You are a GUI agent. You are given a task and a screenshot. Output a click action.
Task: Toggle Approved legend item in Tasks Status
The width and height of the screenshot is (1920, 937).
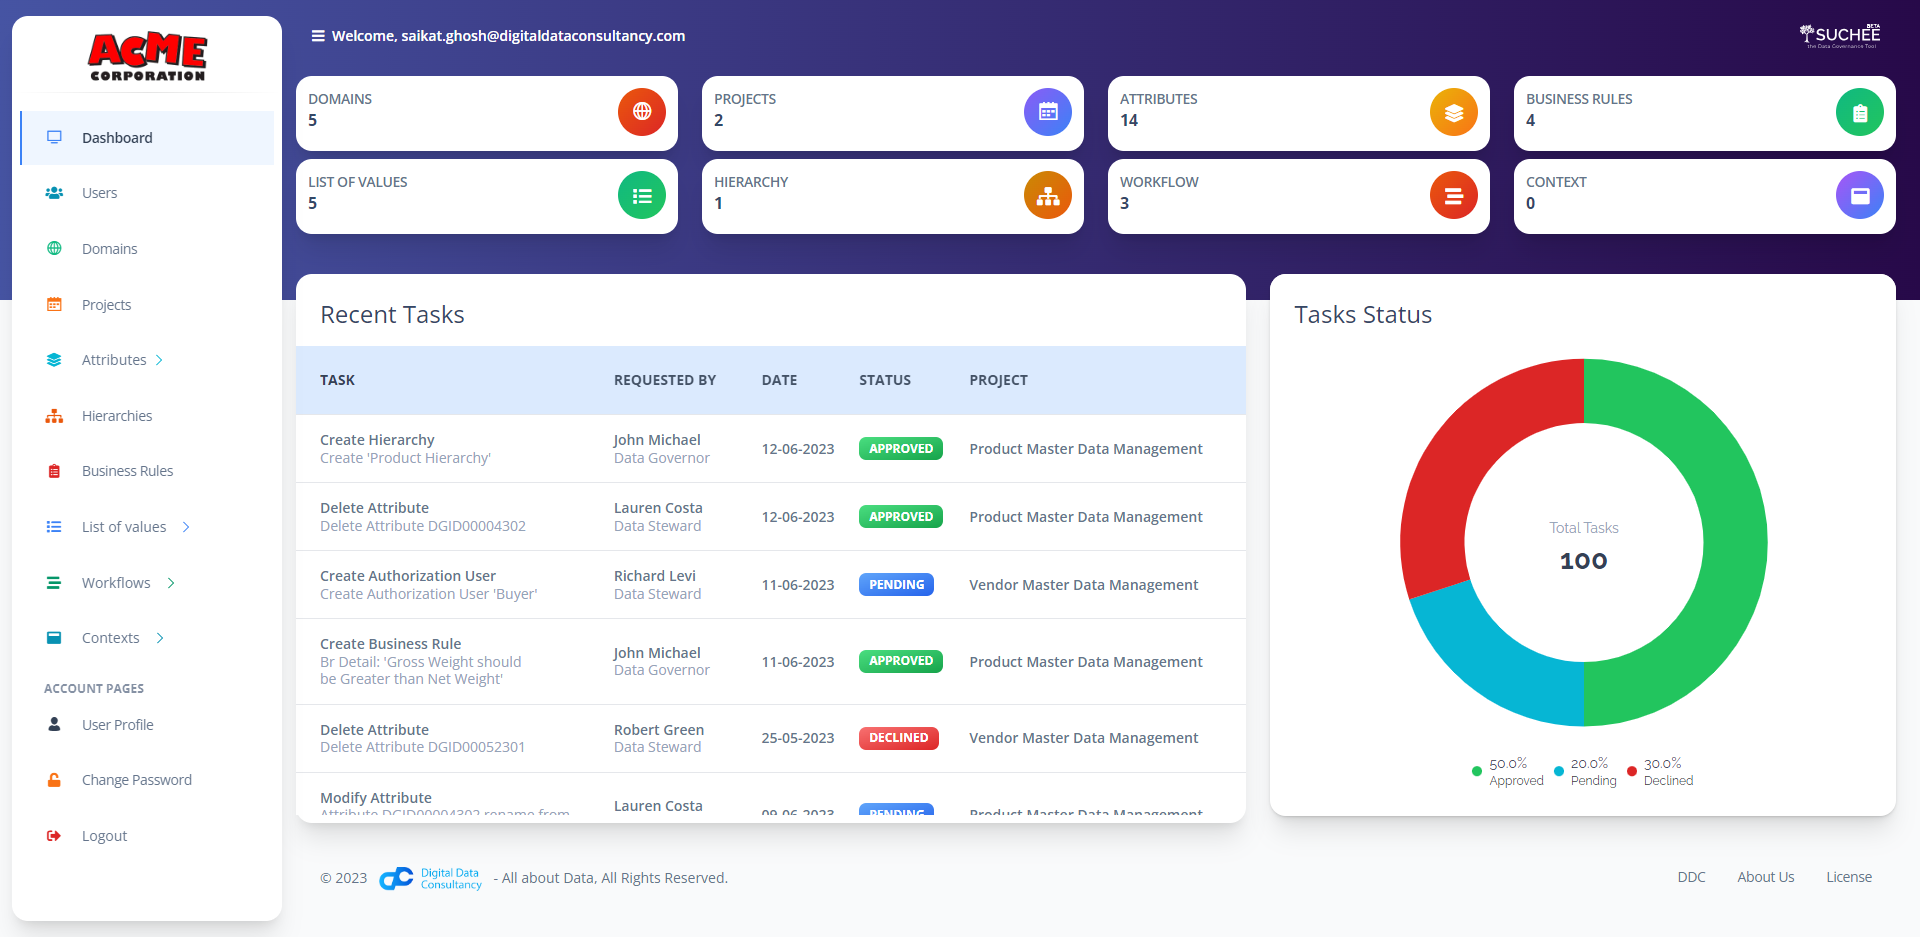[x=1508, y=772]
